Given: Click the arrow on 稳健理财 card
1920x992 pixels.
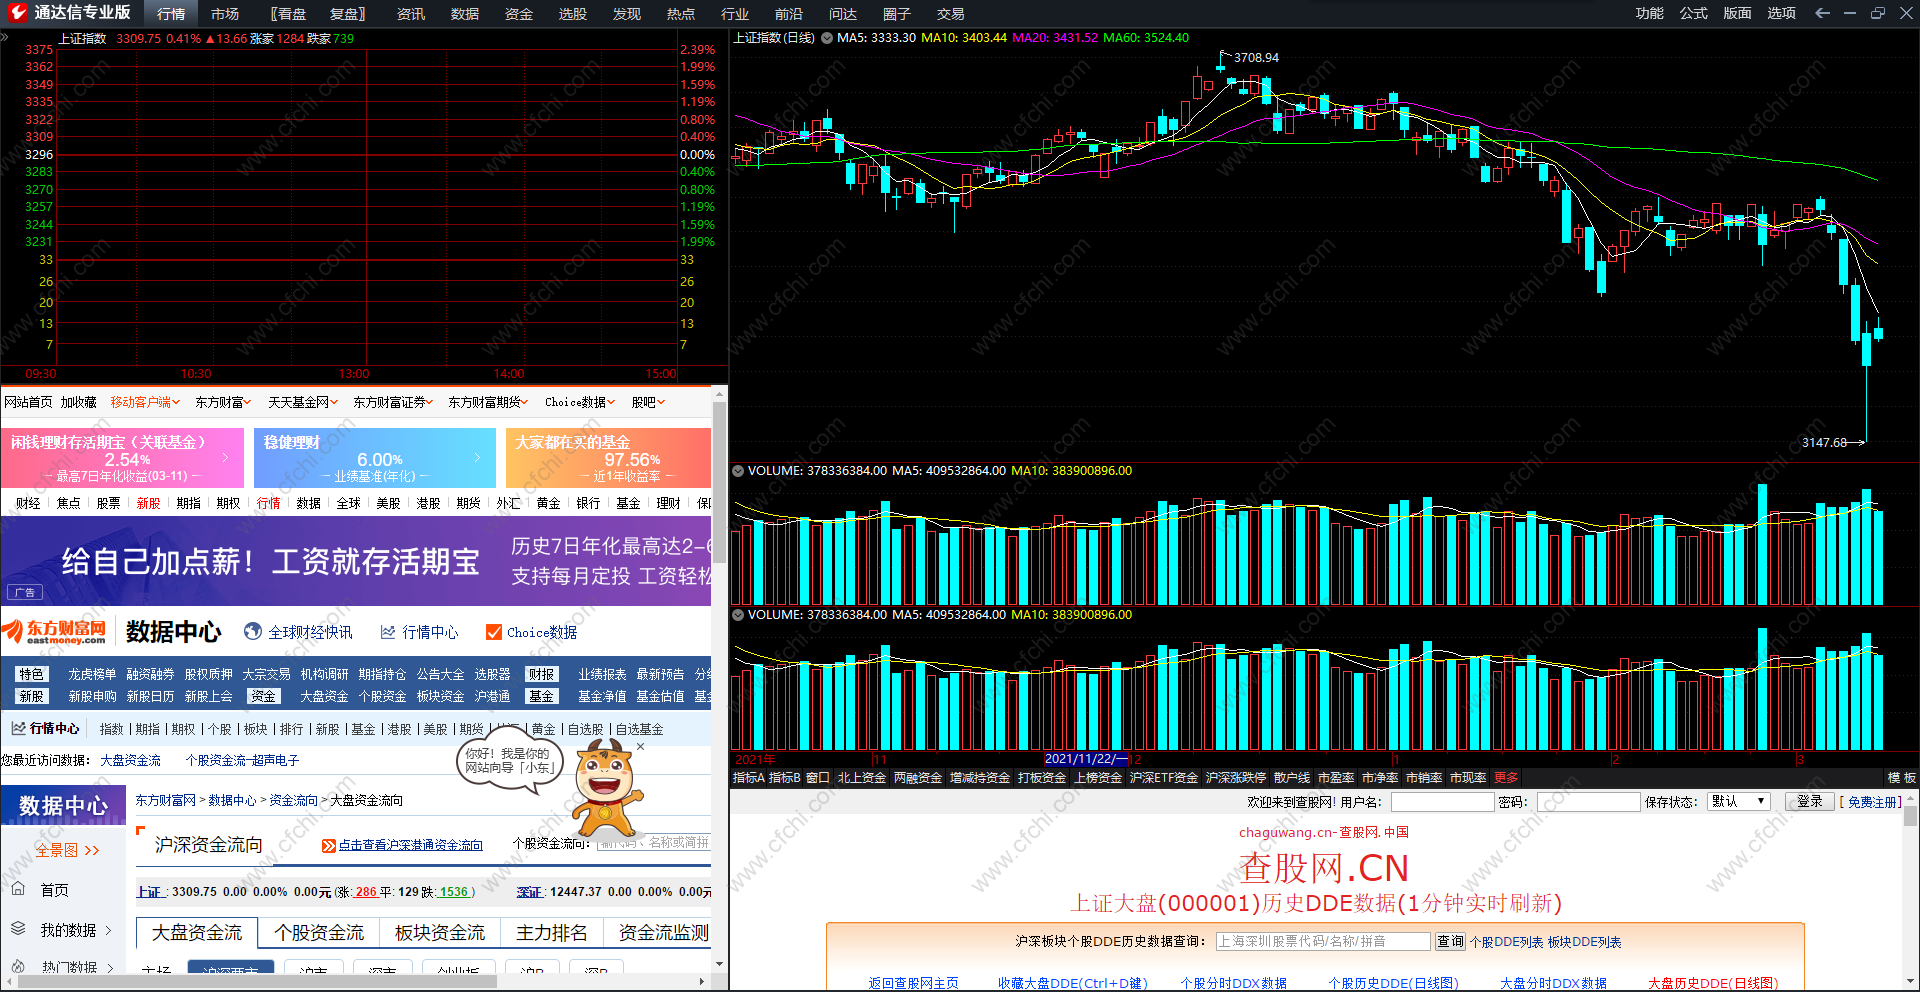Looking at the screenshot, I should pyautogui.click(x=478, y=457).
